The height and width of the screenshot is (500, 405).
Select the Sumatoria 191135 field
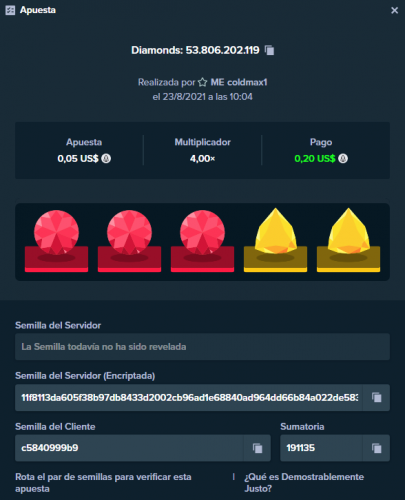pyautogui.click(x=321, y=448)
